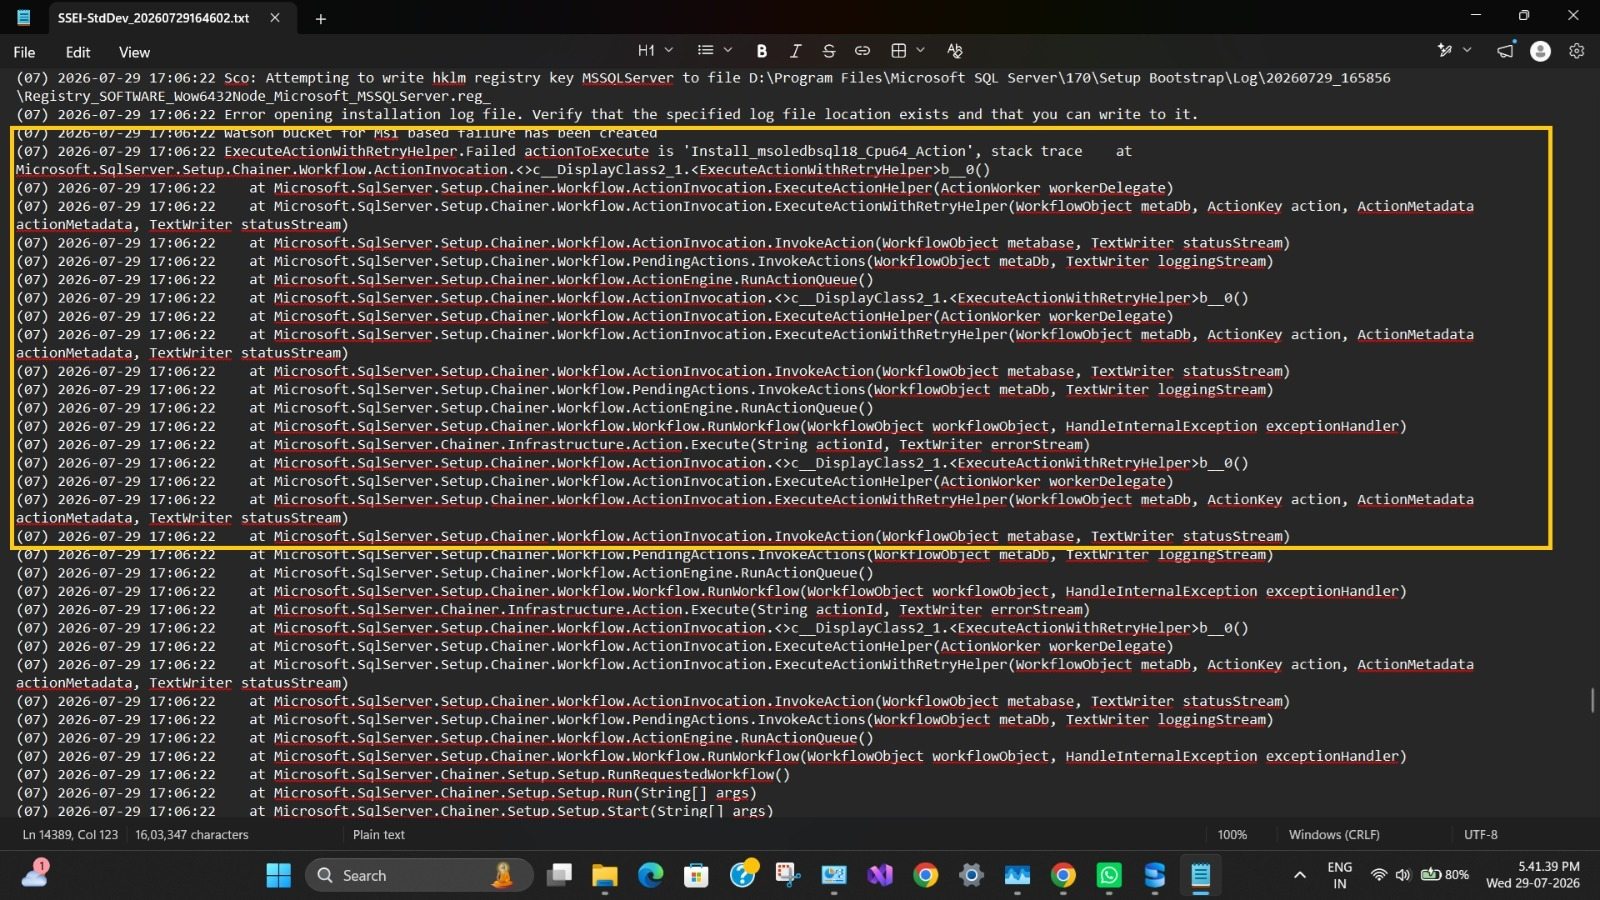Change the UTF-8 encoding in status bar
The height and width of the screenshot is (900, 1600).
point(1481,835)
